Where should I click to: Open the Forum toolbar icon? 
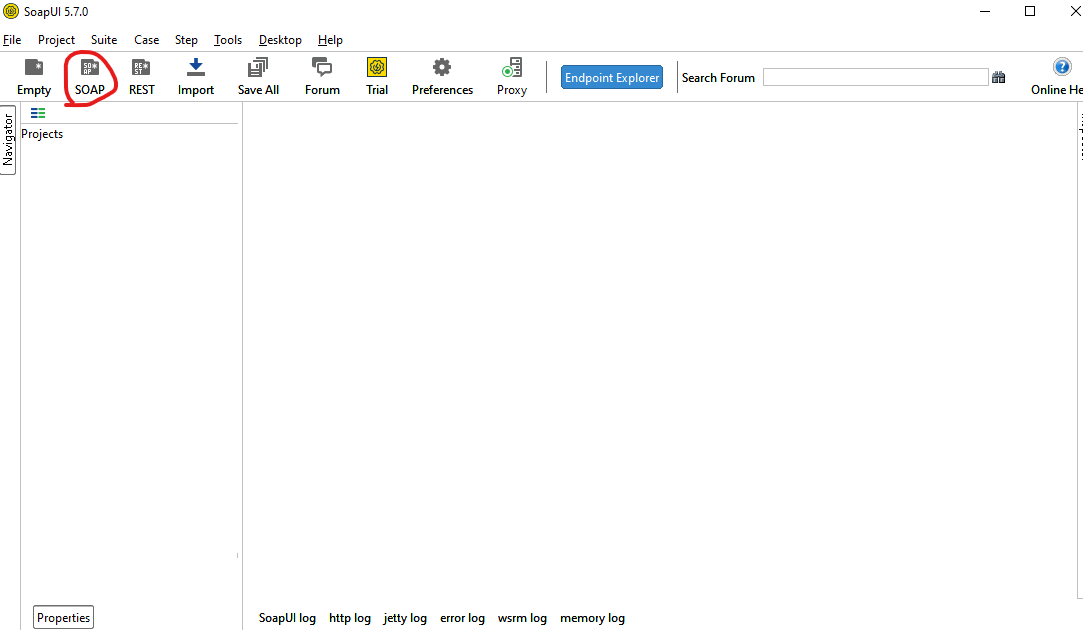[x=322, y=77]
